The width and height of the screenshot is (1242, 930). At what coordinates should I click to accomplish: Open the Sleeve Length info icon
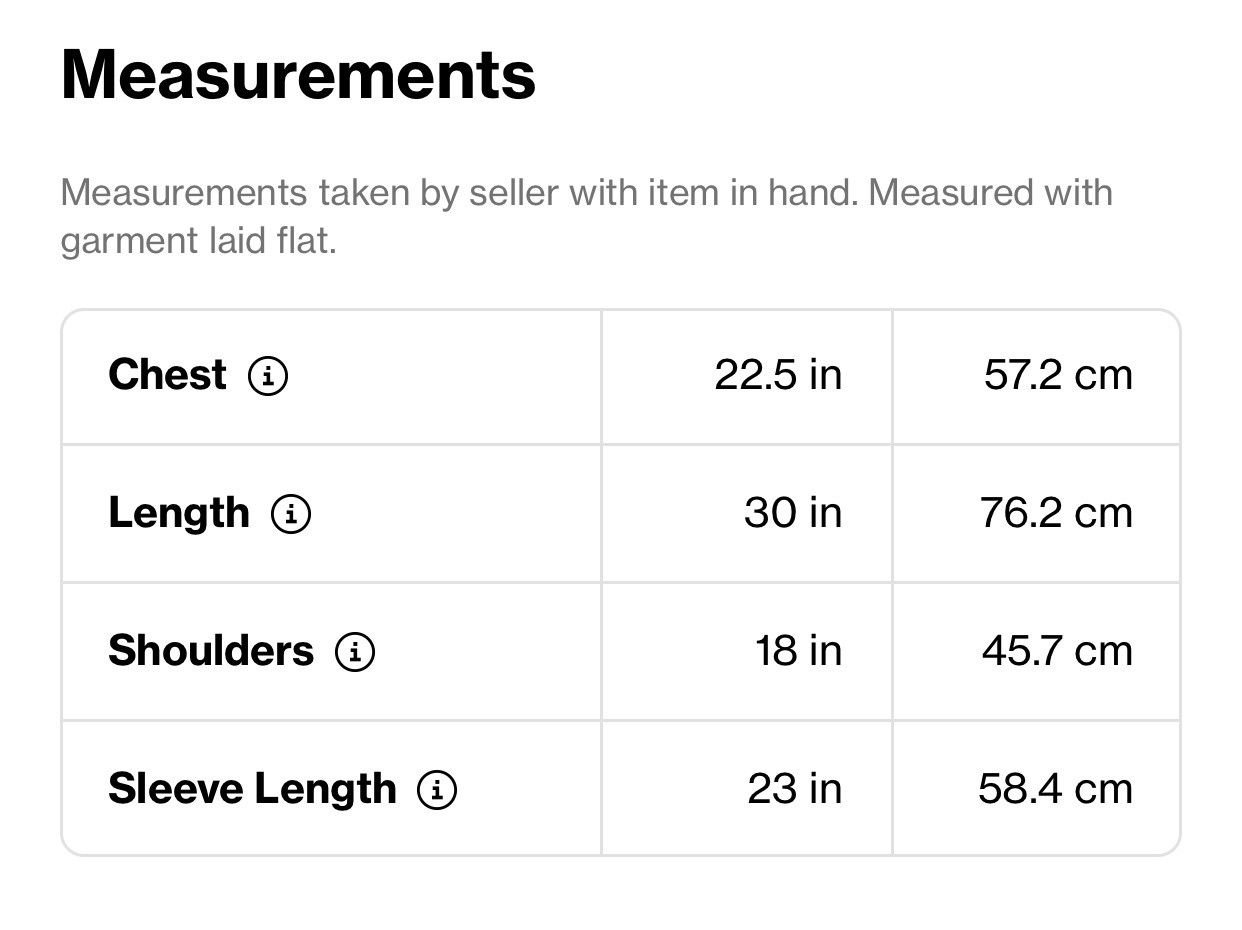coord(437,790)
